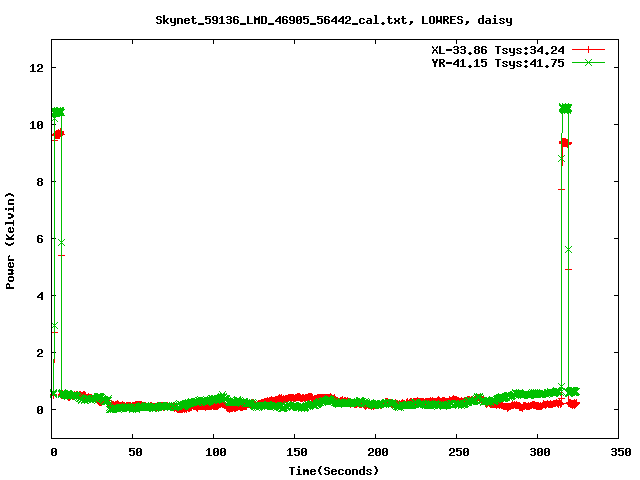Click the Time(Seconds) x-axis label
Screen dimensions: 640x480
334,471
